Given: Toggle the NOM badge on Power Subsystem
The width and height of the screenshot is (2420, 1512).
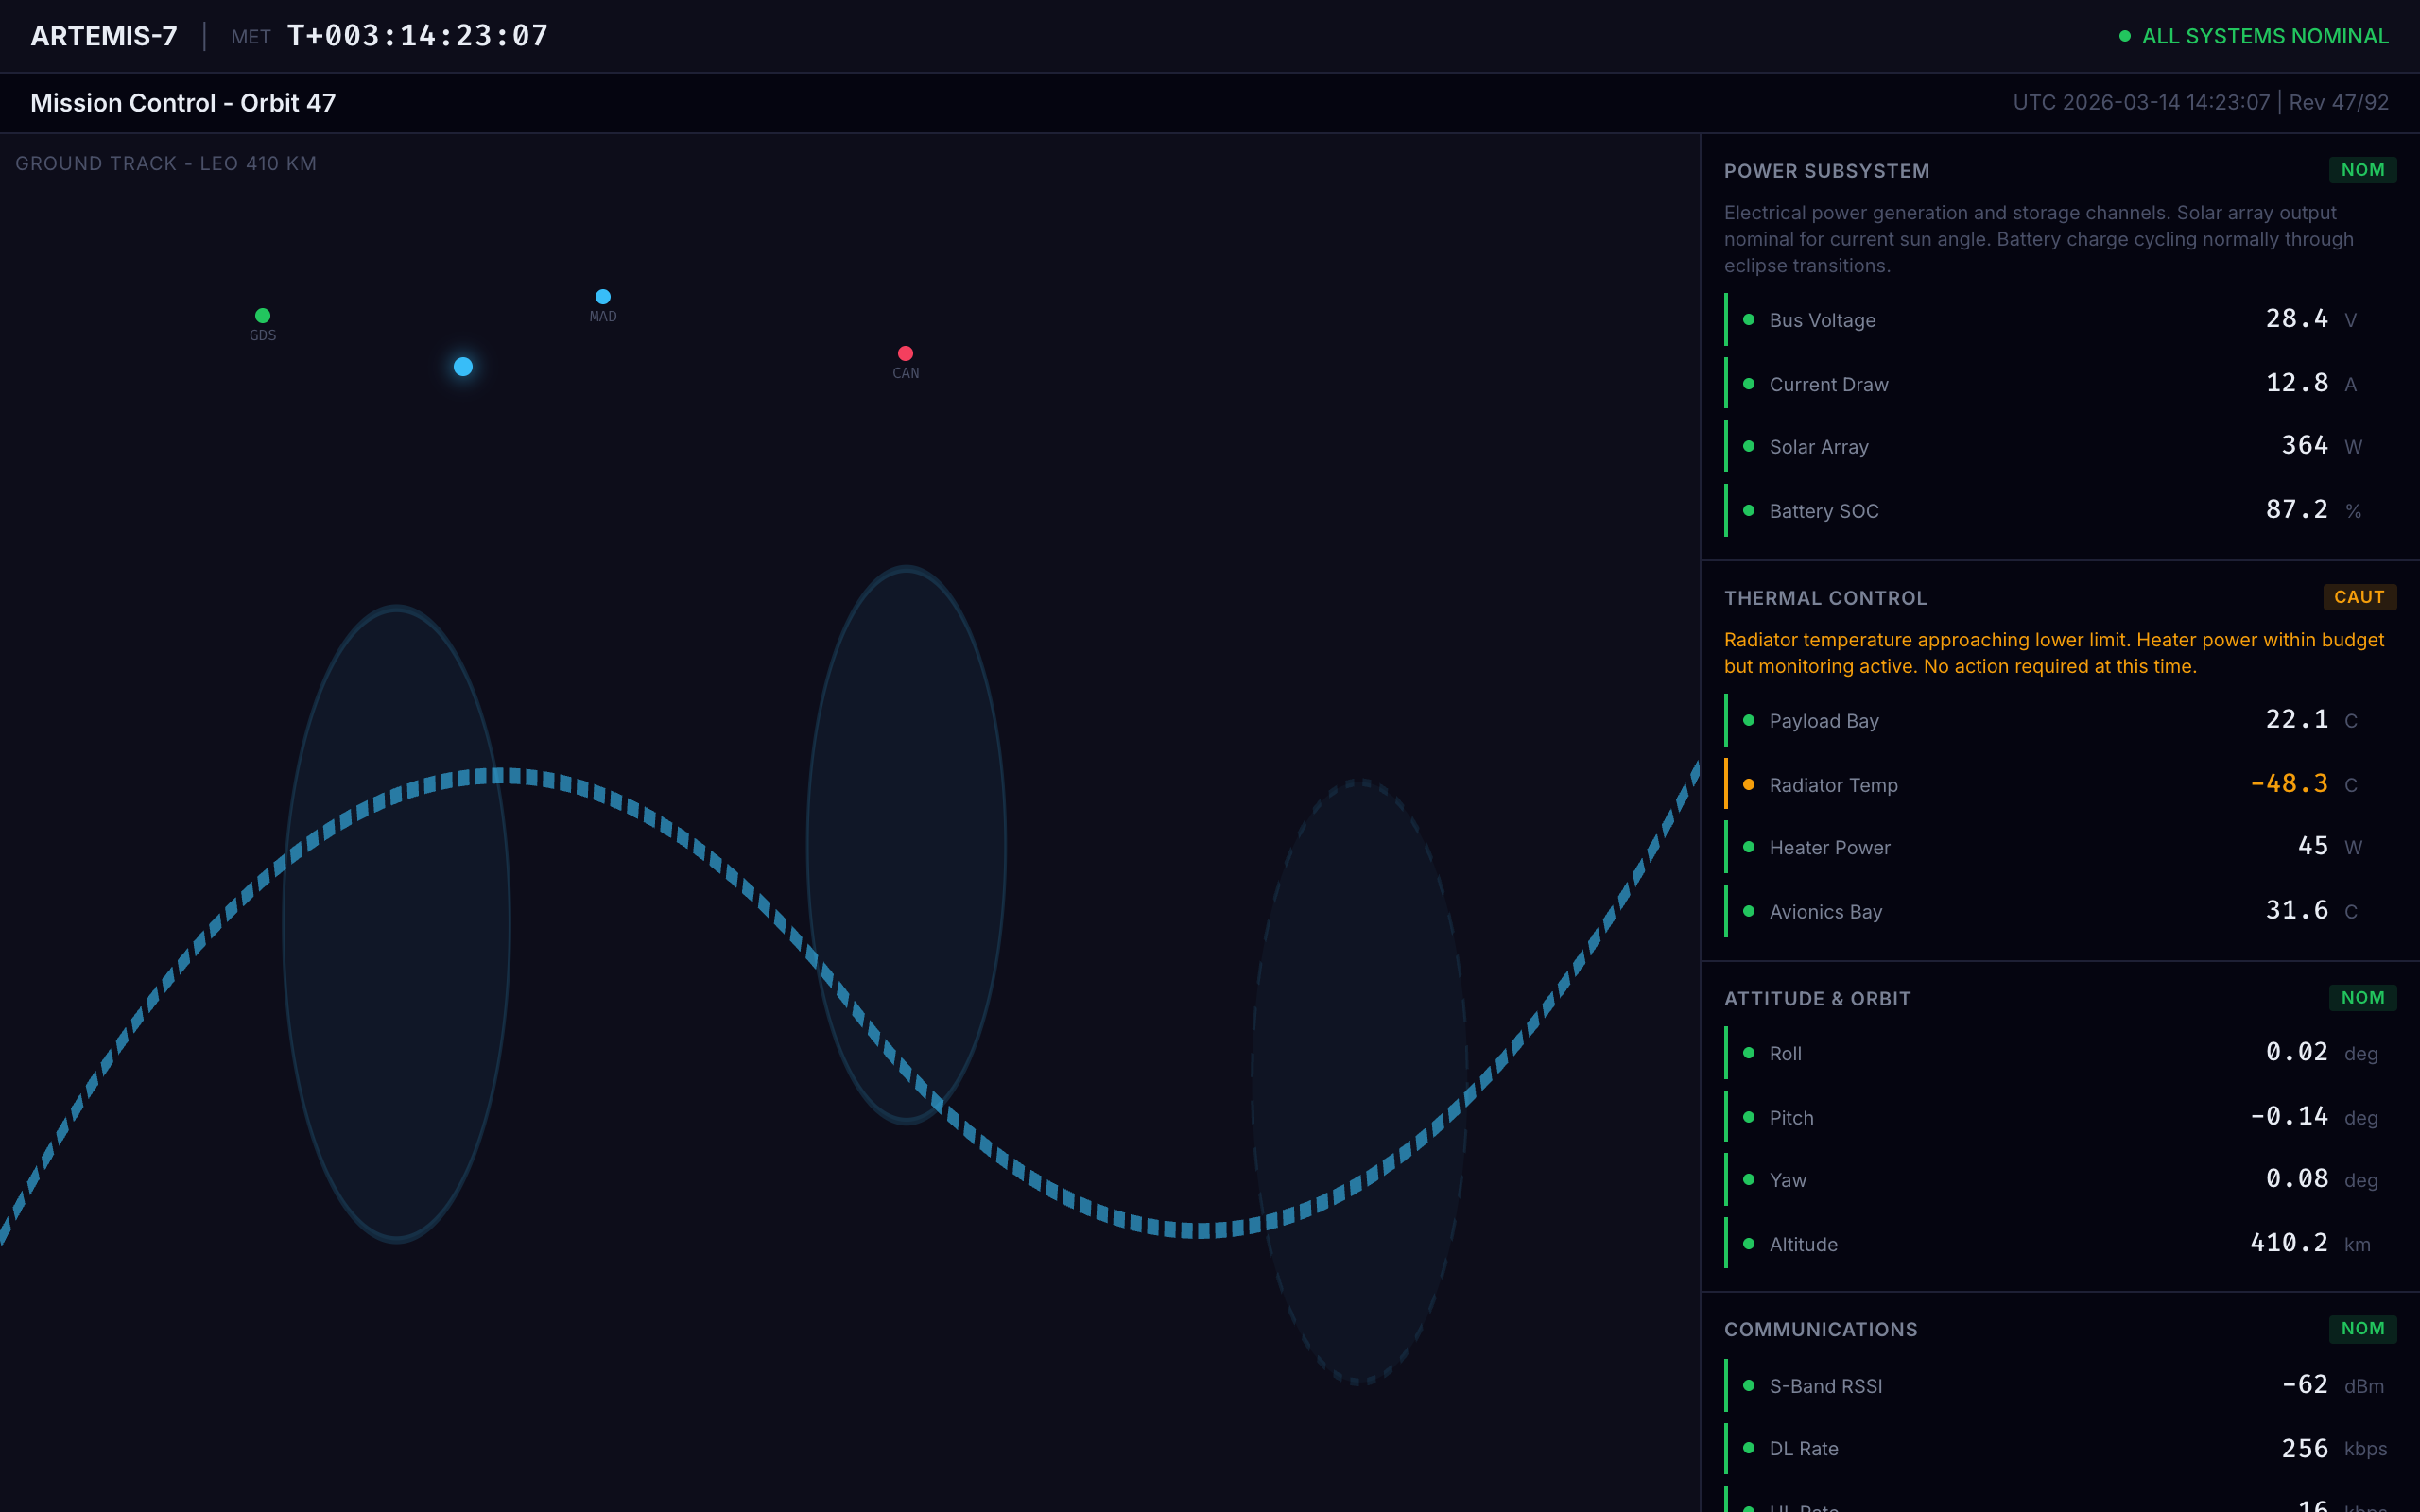Looking at the screenshot, I should point(2363,169).
